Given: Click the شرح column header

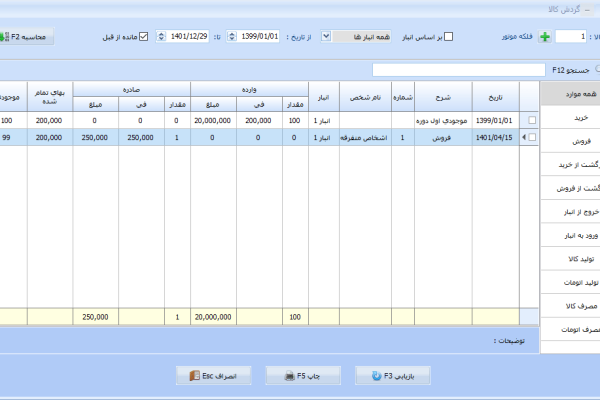Looking at the screenshot, I should (x=443, y=97).
